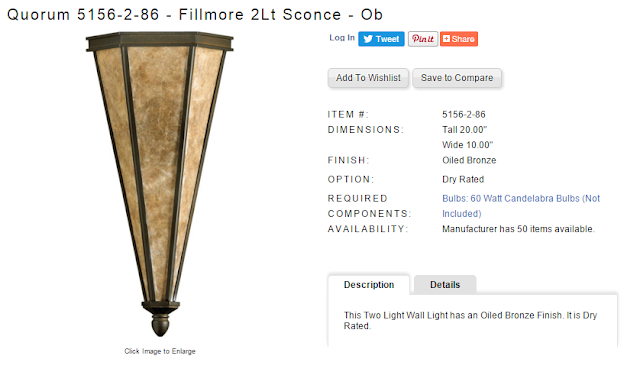The height and width of the screenshot is (372, 640).
Task: Click Add To Wishlist
Action: pyautogui.click(x=368, y=78)
